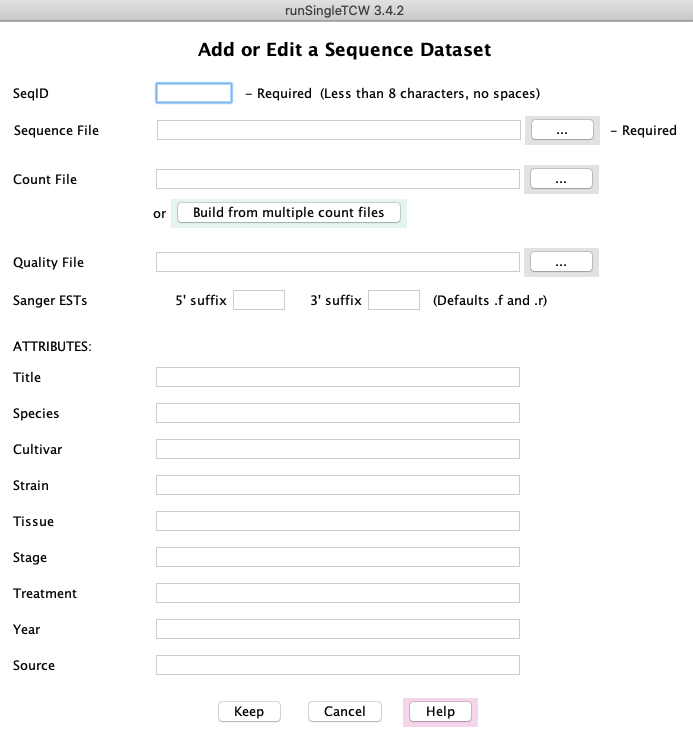This screenshot has height=738, width=693.
Task: Click the SeqID text field
Action: point(194,93)
